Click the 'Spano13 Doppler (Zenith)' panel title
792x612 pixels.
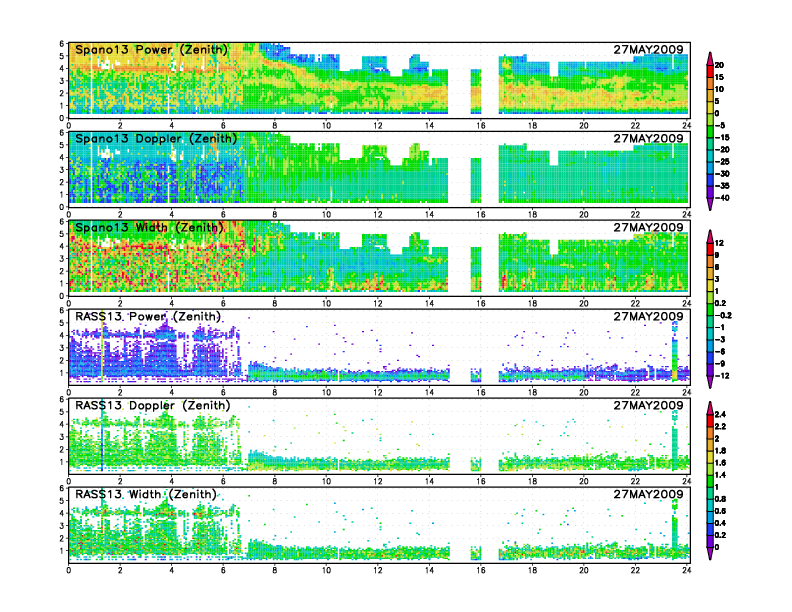click(x=156, y=139)
